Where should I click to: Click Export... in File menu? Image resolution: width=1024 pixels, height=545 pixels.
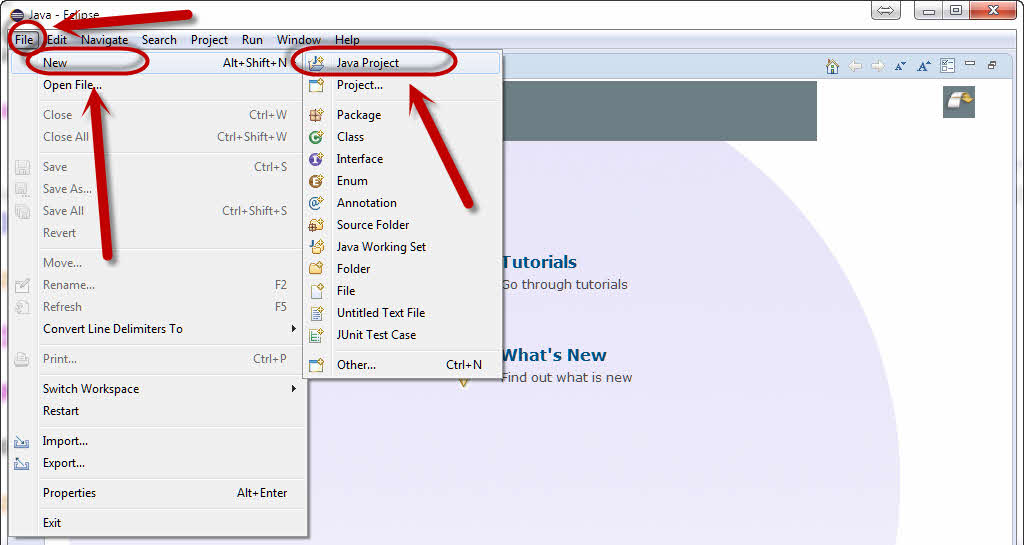click(64, 463)
